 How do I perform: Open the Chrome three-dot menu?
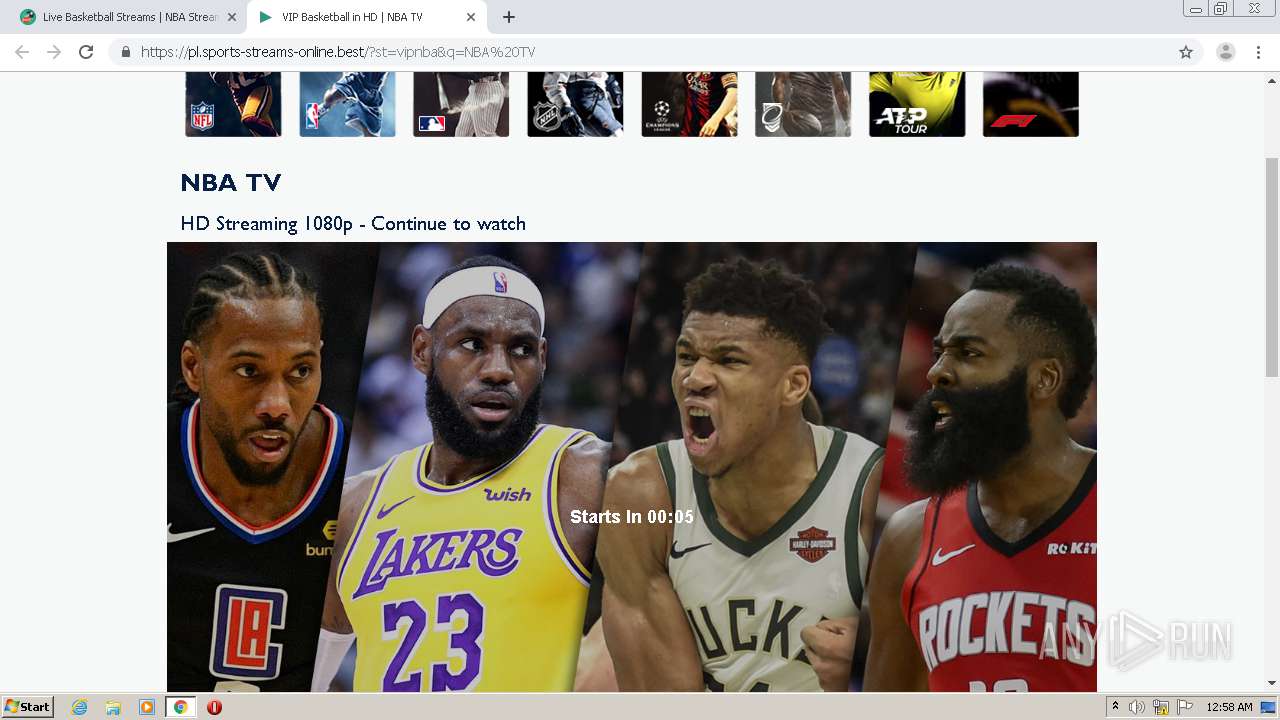(1259, 52)
